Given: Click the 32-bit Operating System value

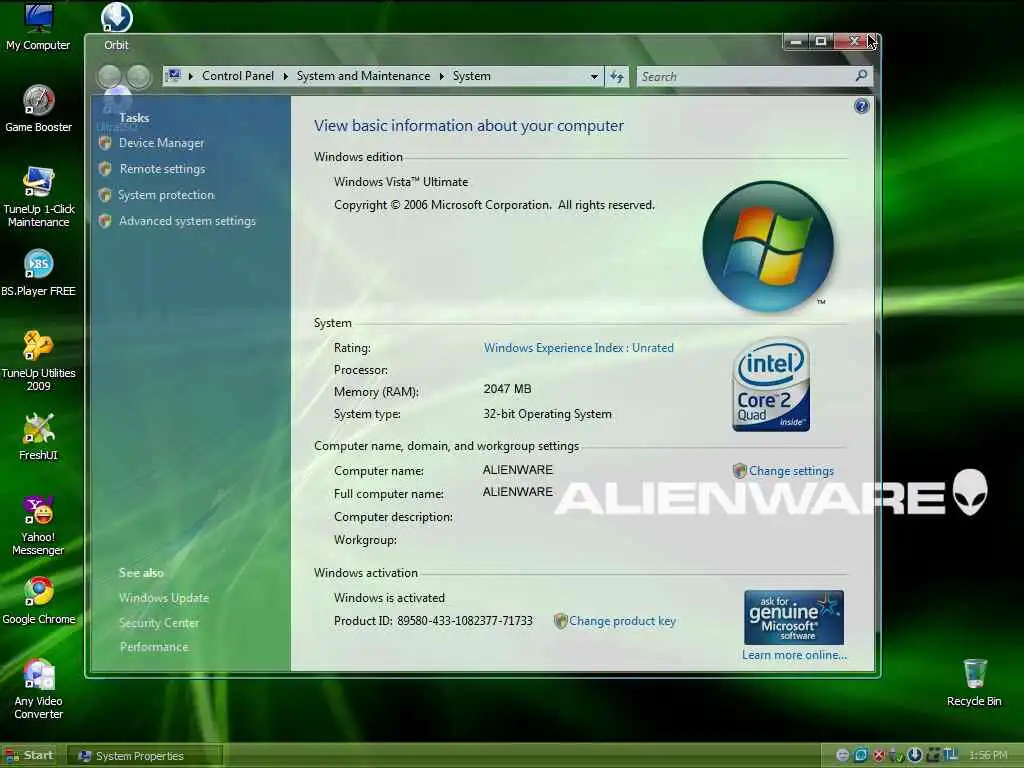Looking at the screenshot, I should [547, 413].
